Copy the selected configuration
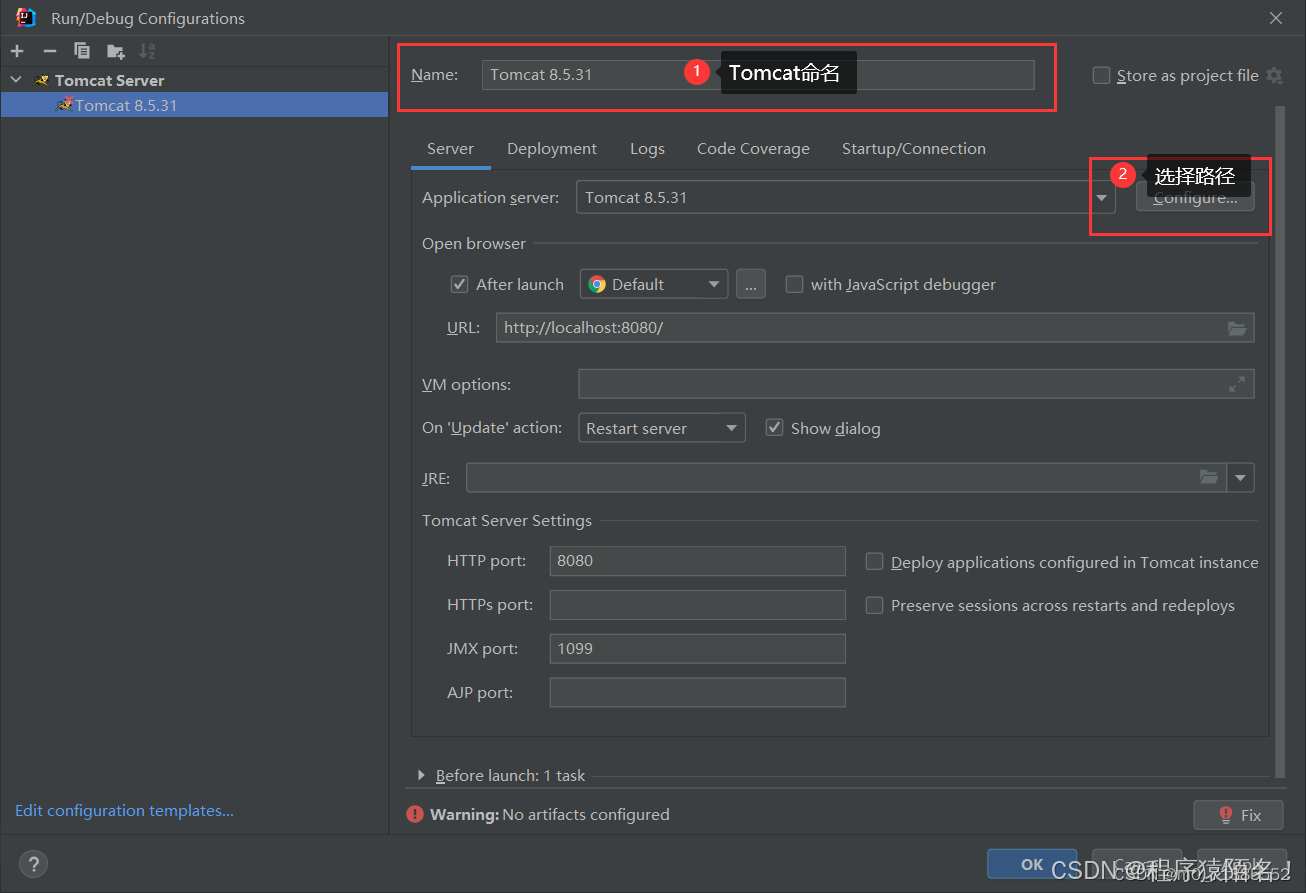Image resolution: width=1306 pixels, height=893 pixels. coord(82,51)
